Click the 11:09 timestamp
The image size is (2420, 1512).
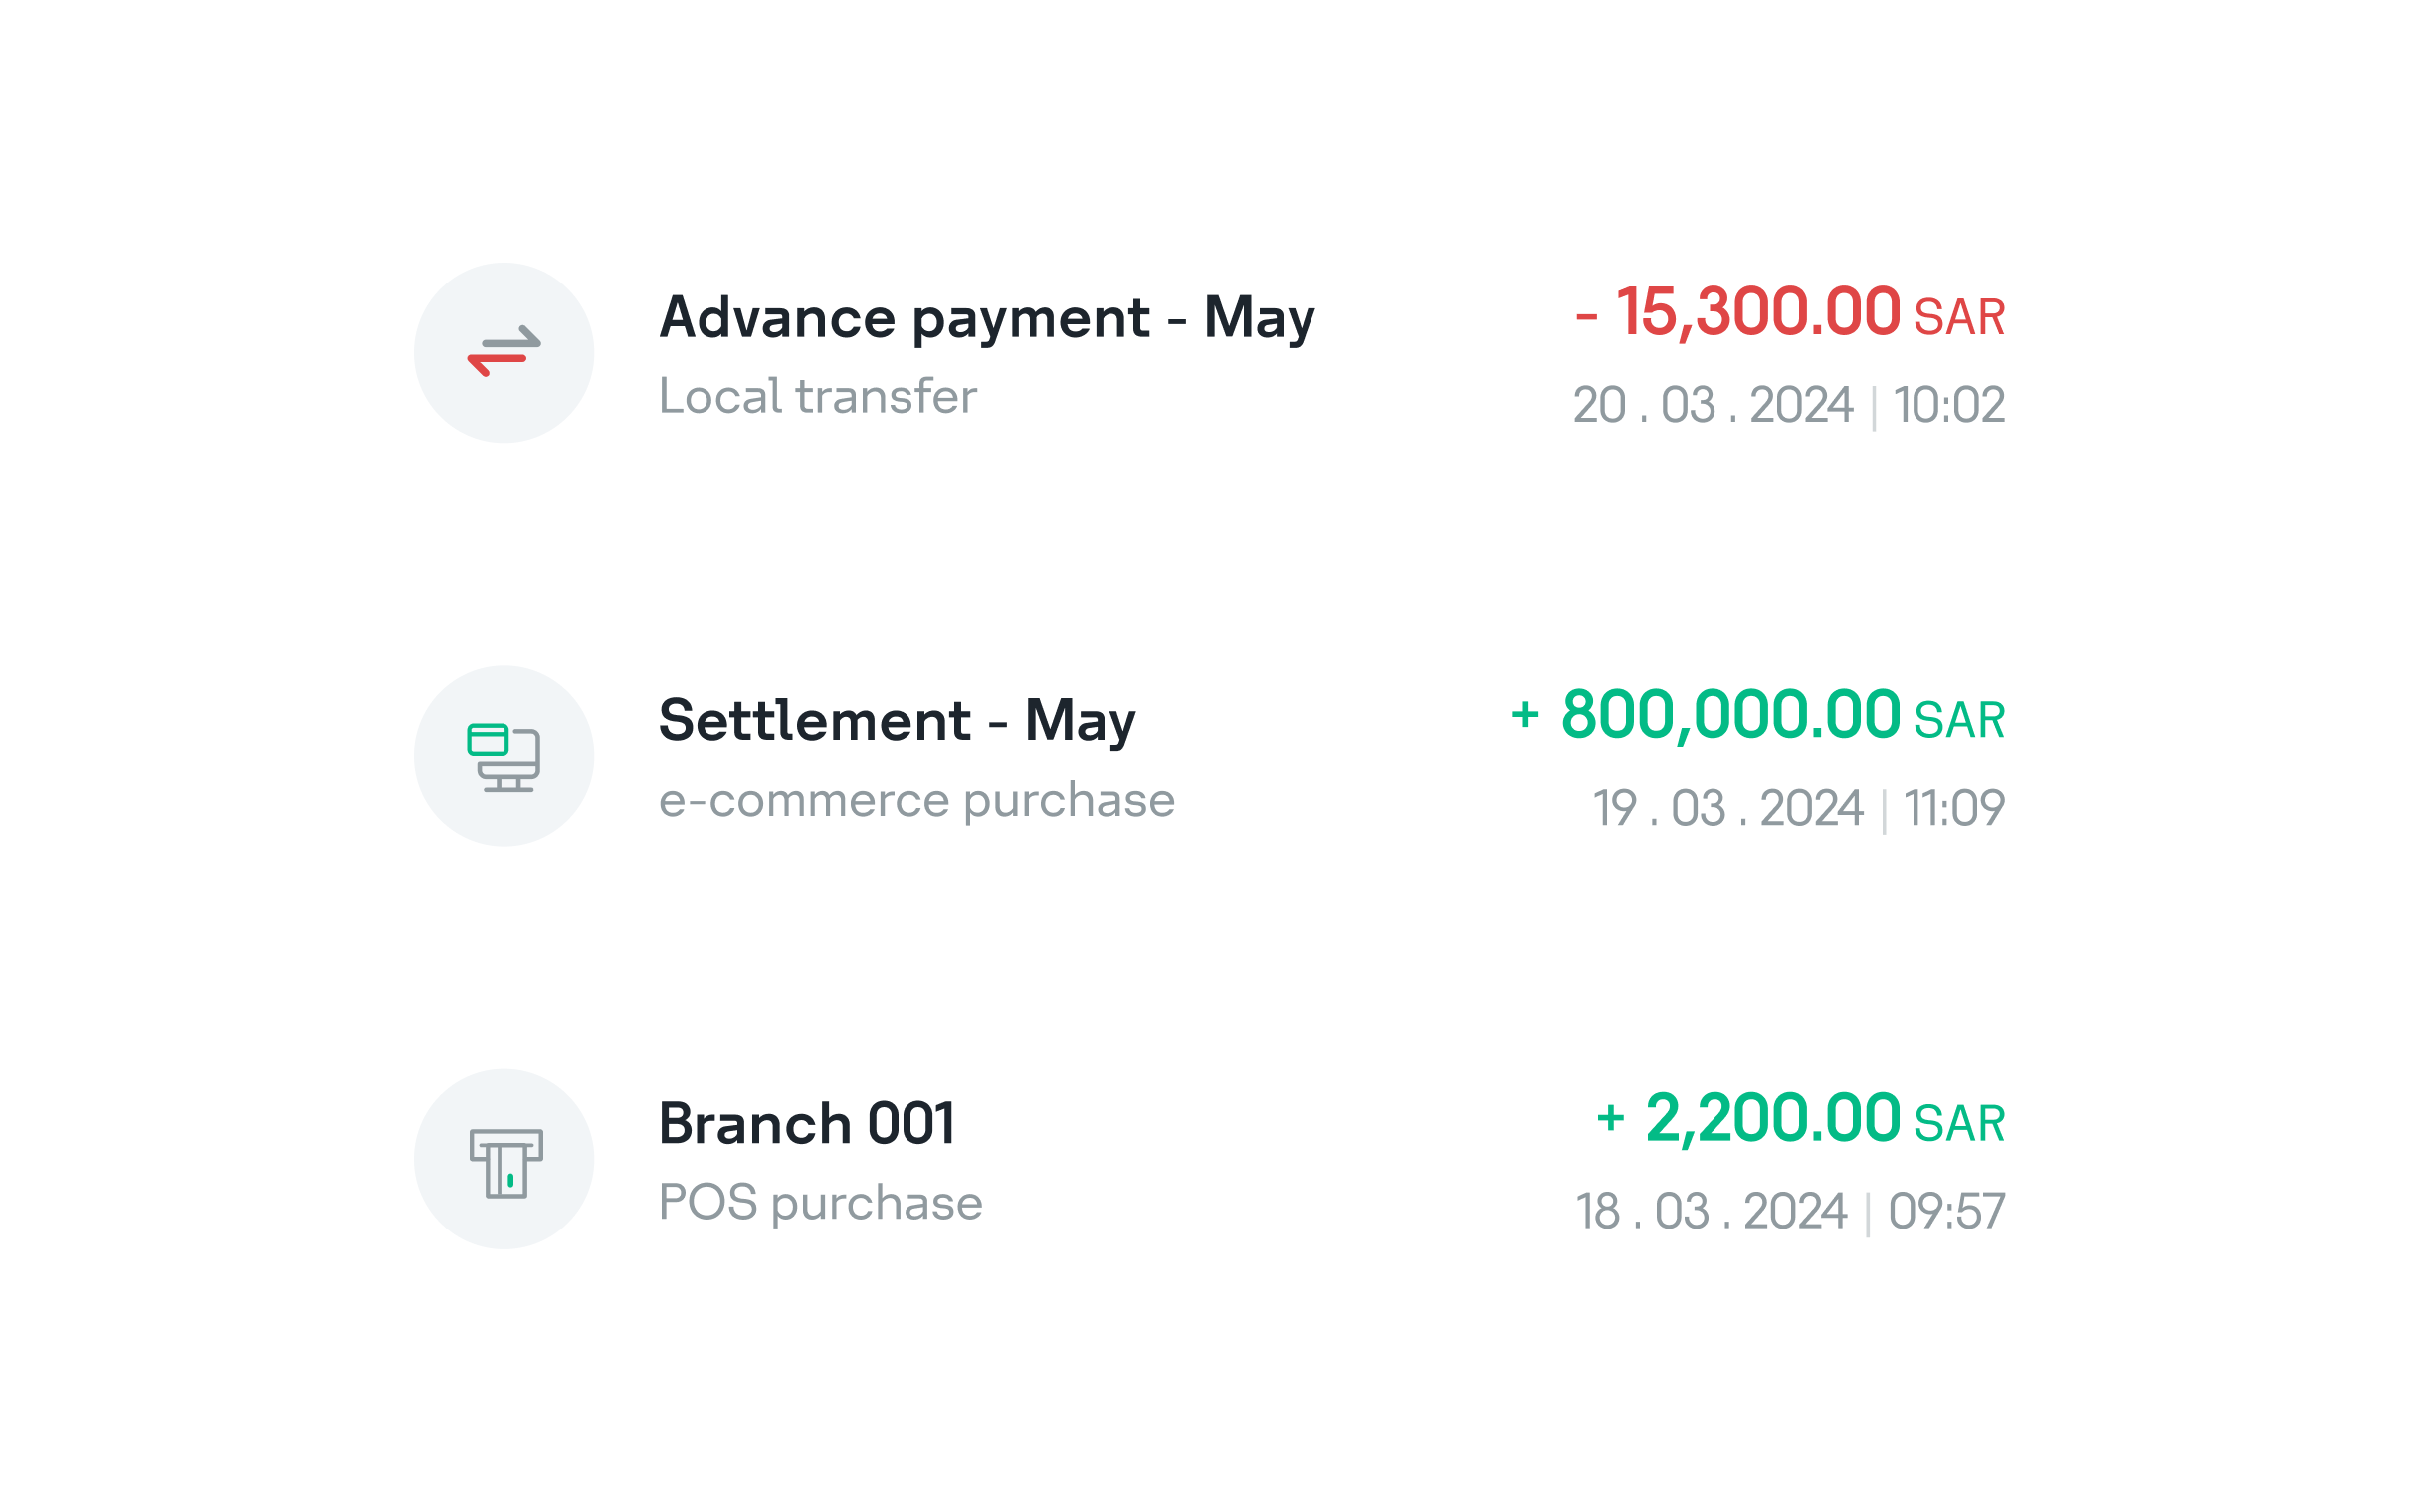click(1954, 809)
